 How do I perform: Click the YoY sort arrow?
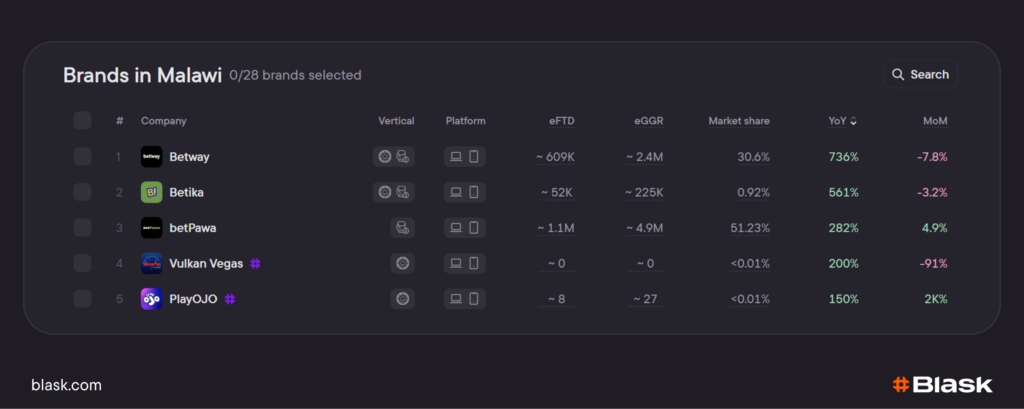pos(853,122)
